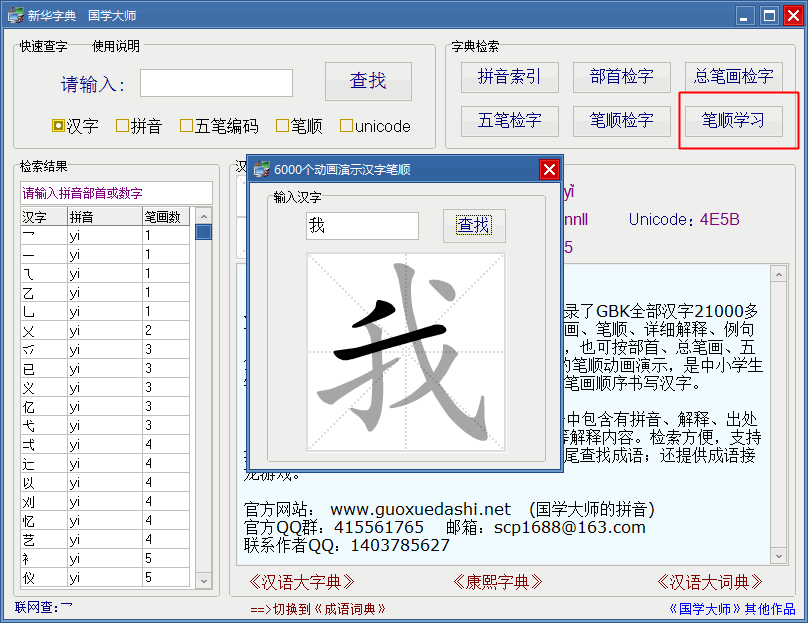Viewport: 808px width, 623px height.
Task: Select the 刈 row in results
Action: (105, 502)
